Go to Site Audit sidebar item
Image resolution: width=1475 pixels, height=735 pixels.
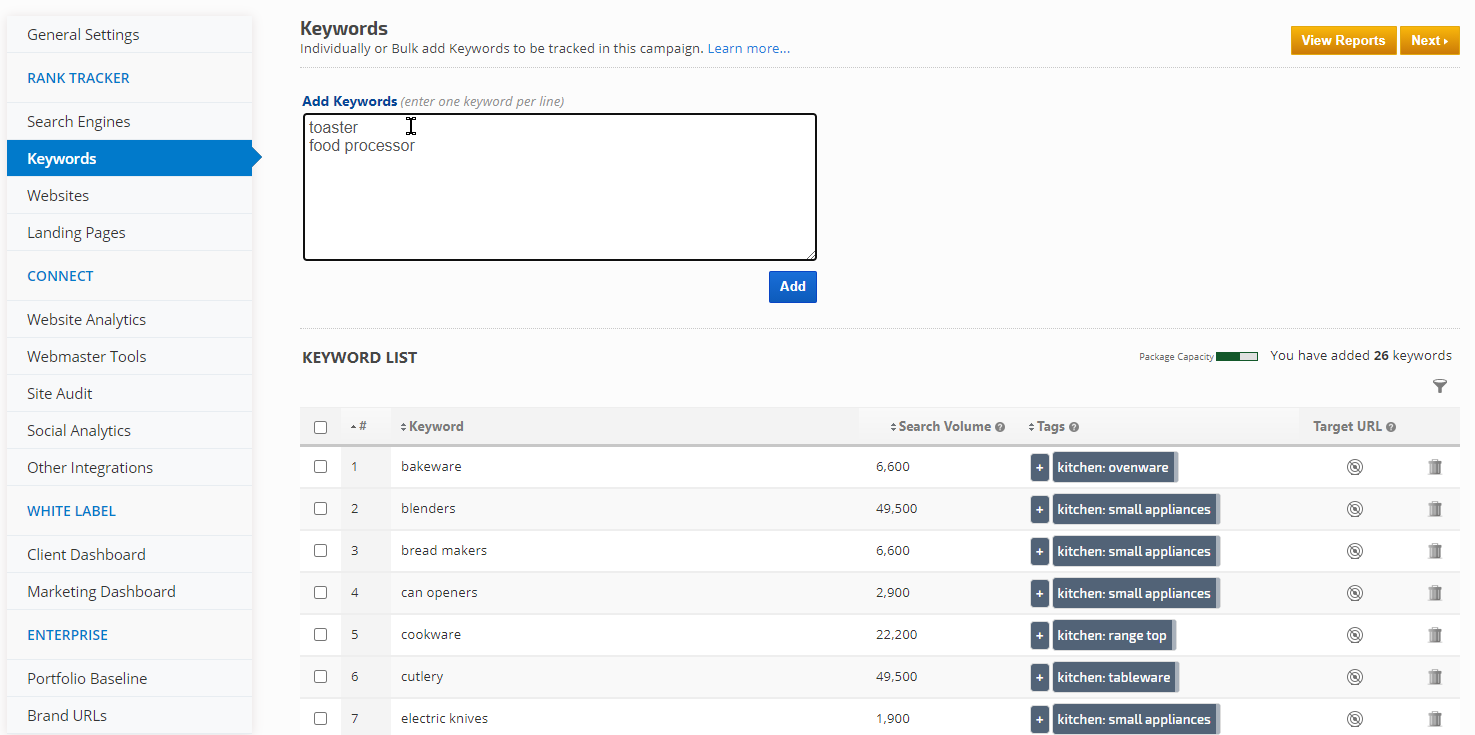click(60, 393)
